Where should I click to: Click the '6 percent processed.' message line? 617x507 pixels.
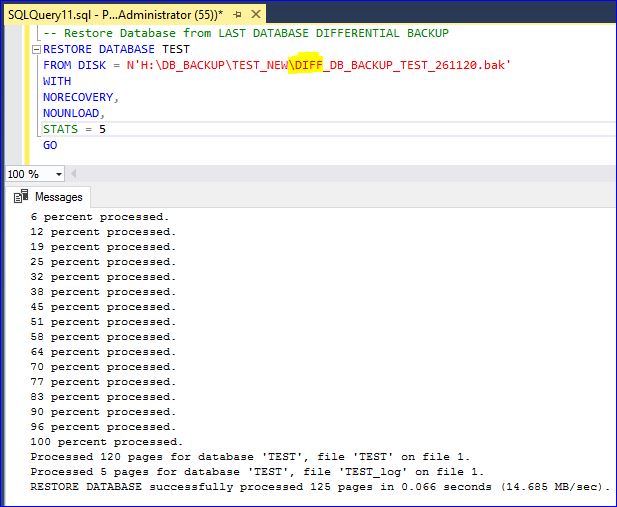(x=100, y=216)
